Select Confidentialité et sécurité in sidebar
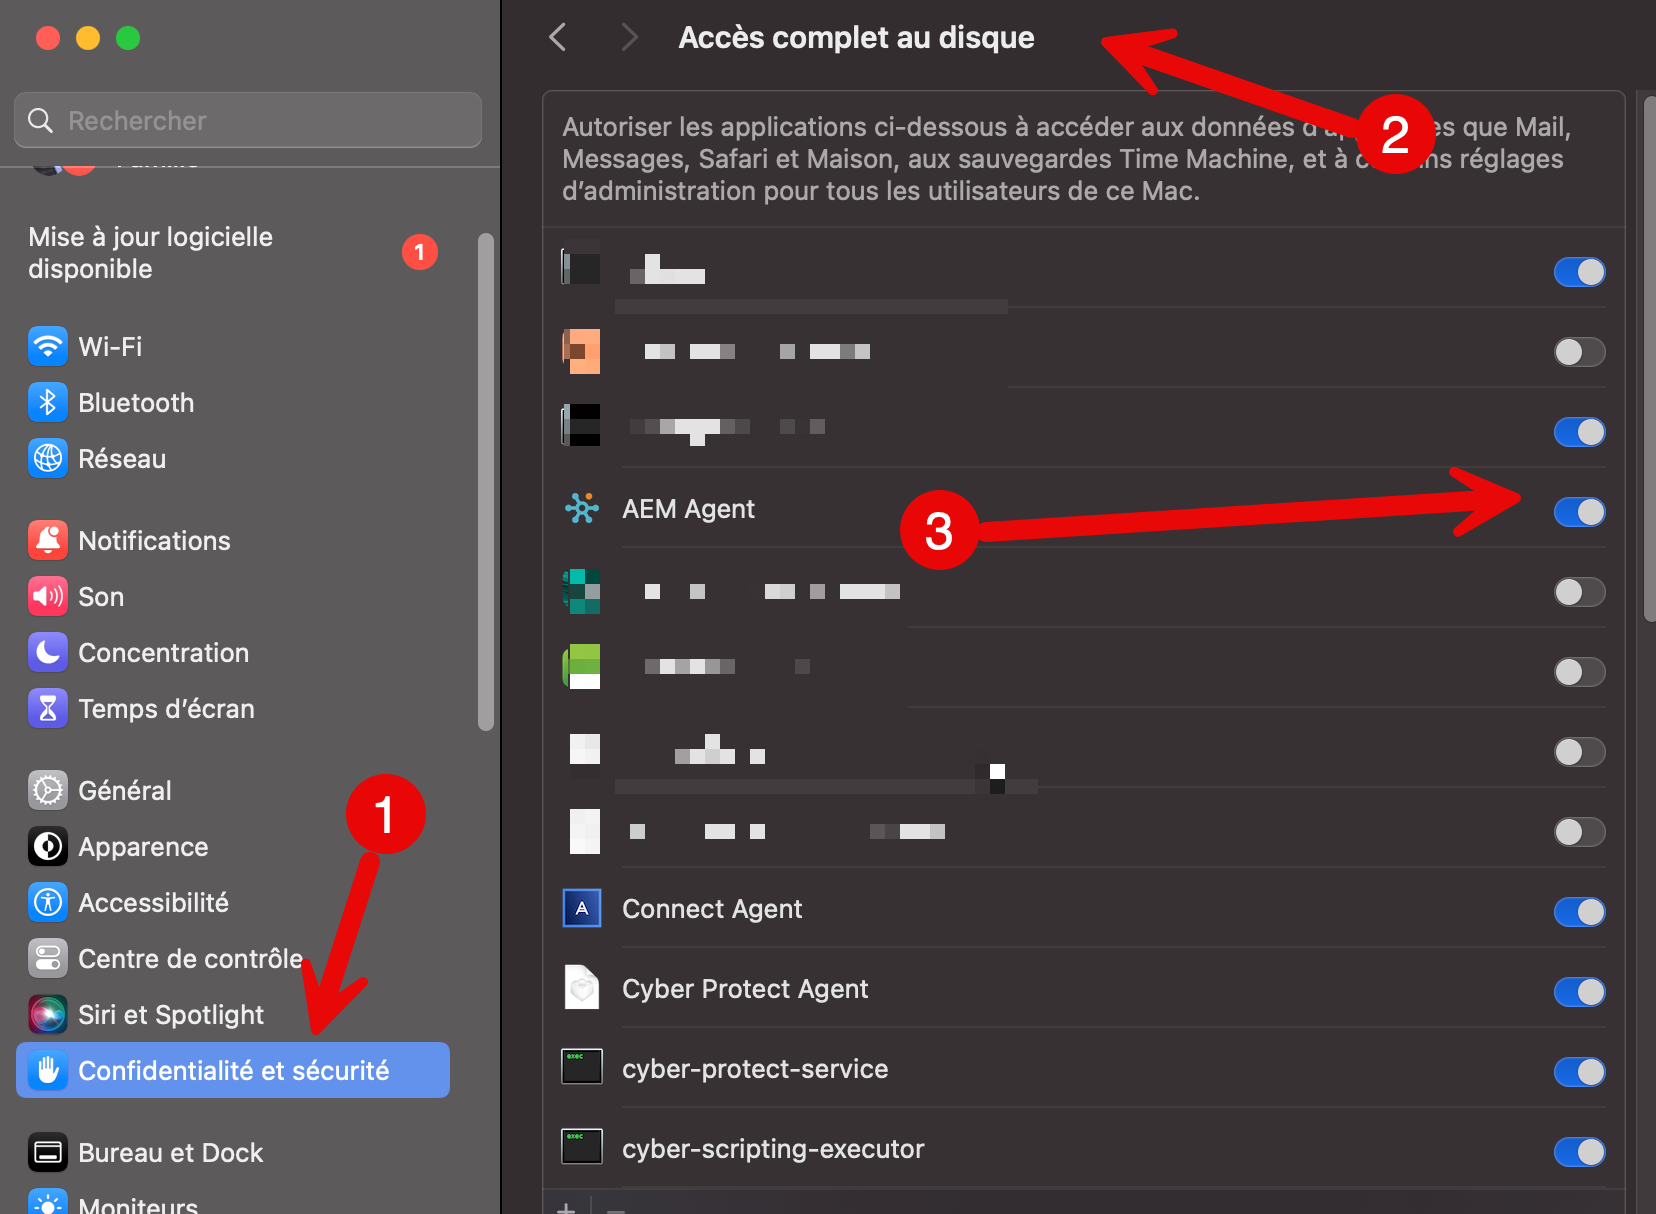The image size is (1656, 1214). (x=233, y=1071)
